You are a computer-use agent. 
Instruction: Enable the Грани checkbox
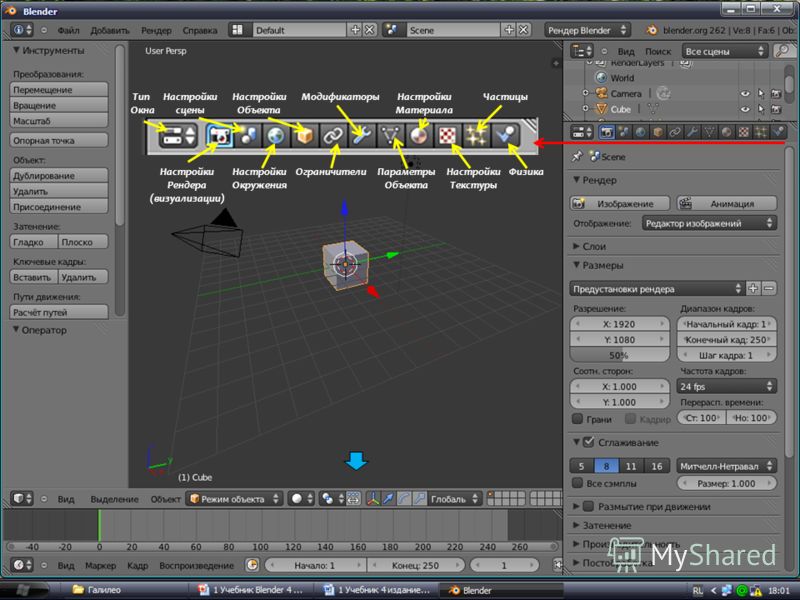[x=578, y=419]
